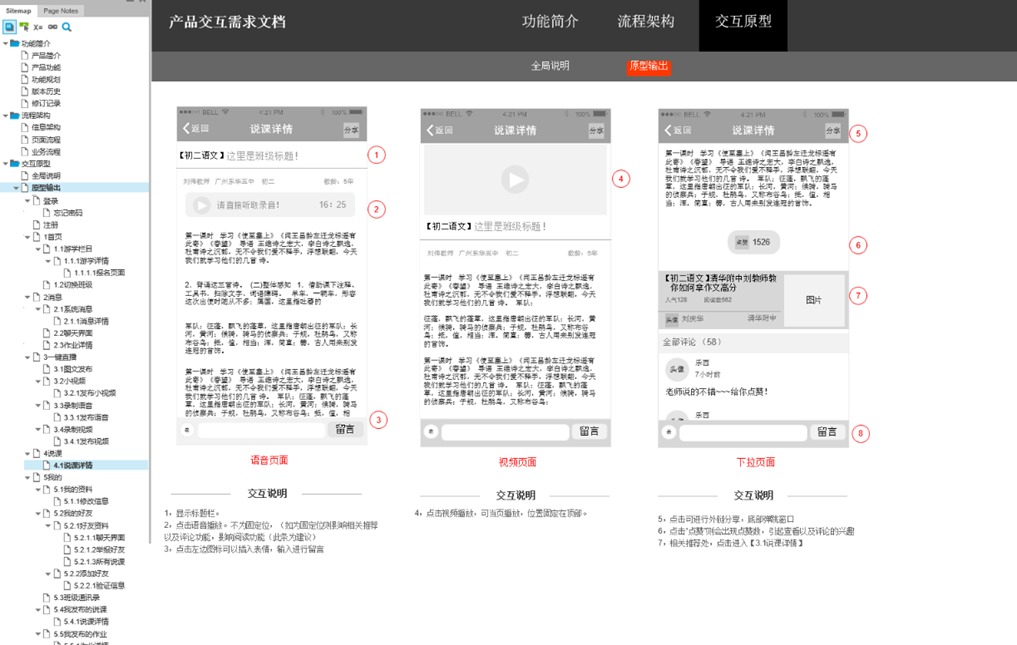Switch to the Sitemap tab
The image size is (1017, 645).
[x=18, y=10]
